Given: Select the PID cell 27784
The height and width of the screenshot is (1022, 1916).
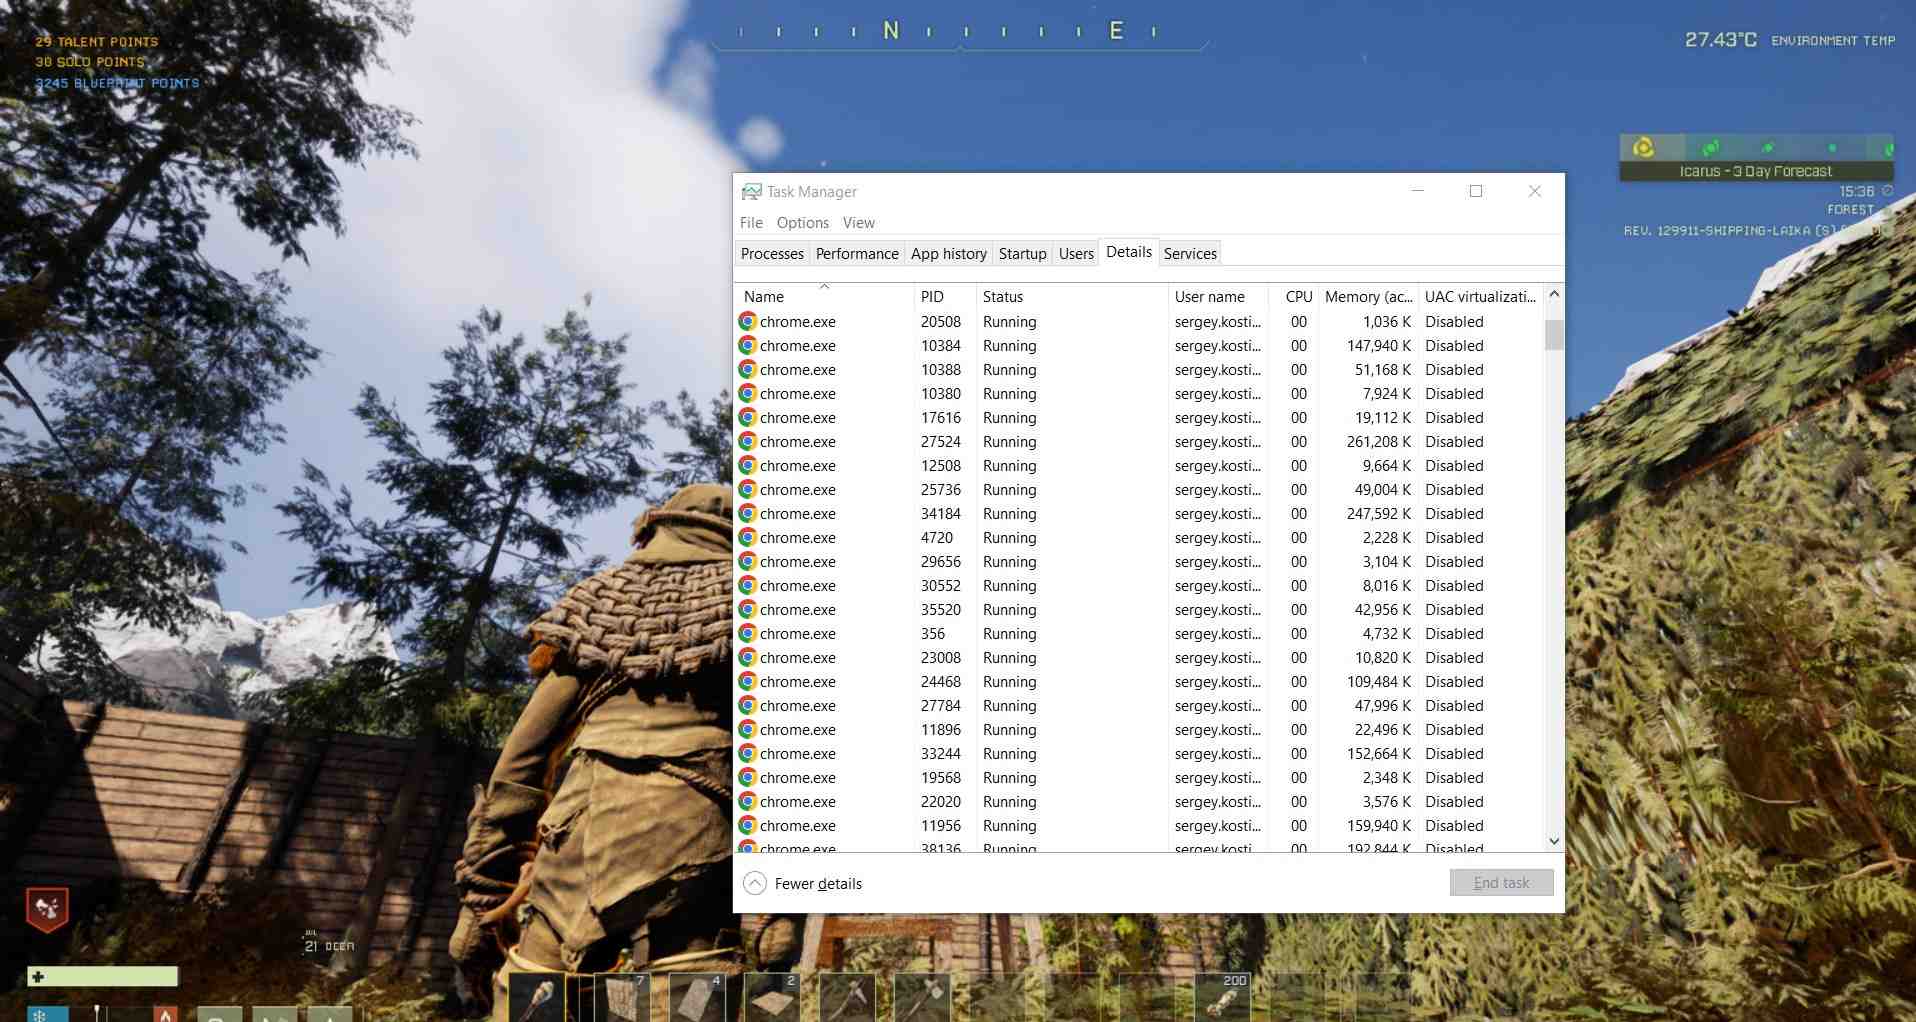Looking at the screenshot, I should click(941, 705).
